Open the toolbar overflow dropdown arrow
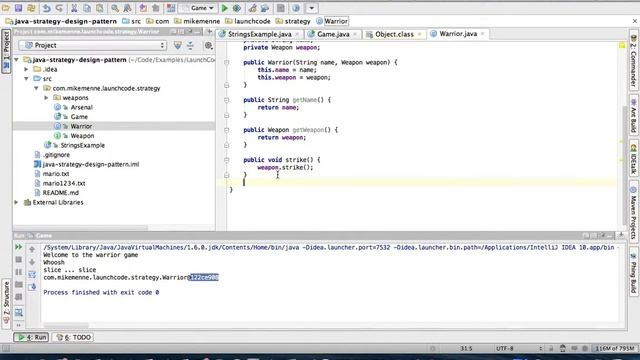The width and height of the screenshot is (640, 360). click(x=311, y=8)
